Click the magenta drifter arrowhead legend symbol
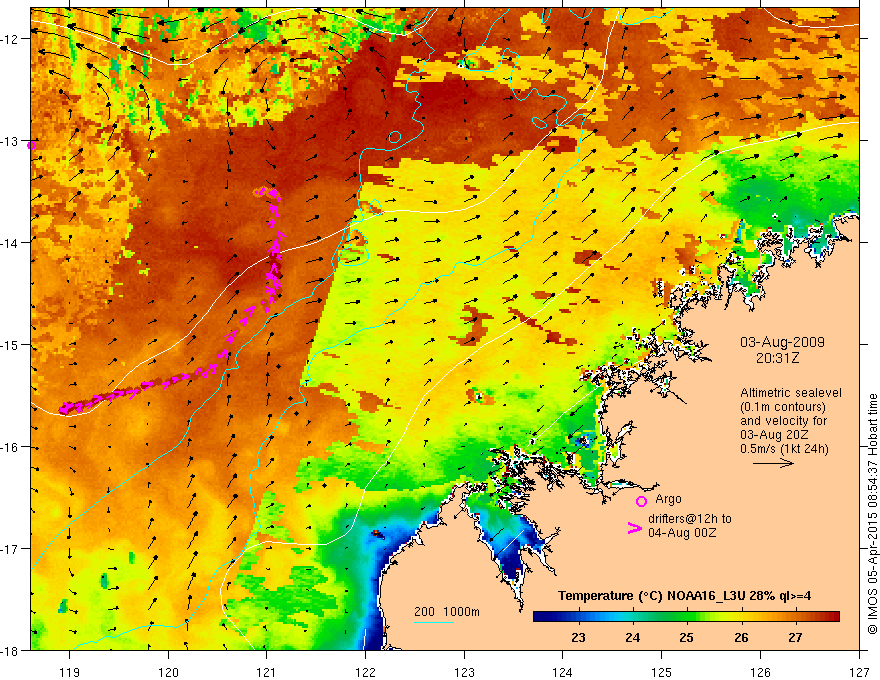 click(634, 528)
